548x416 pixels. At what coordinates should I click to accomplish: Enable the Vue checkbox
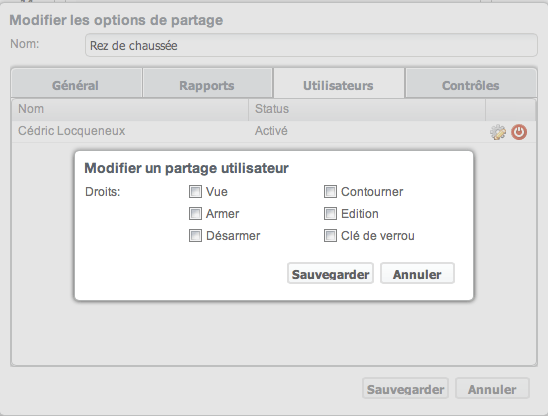tap(195, 192)
